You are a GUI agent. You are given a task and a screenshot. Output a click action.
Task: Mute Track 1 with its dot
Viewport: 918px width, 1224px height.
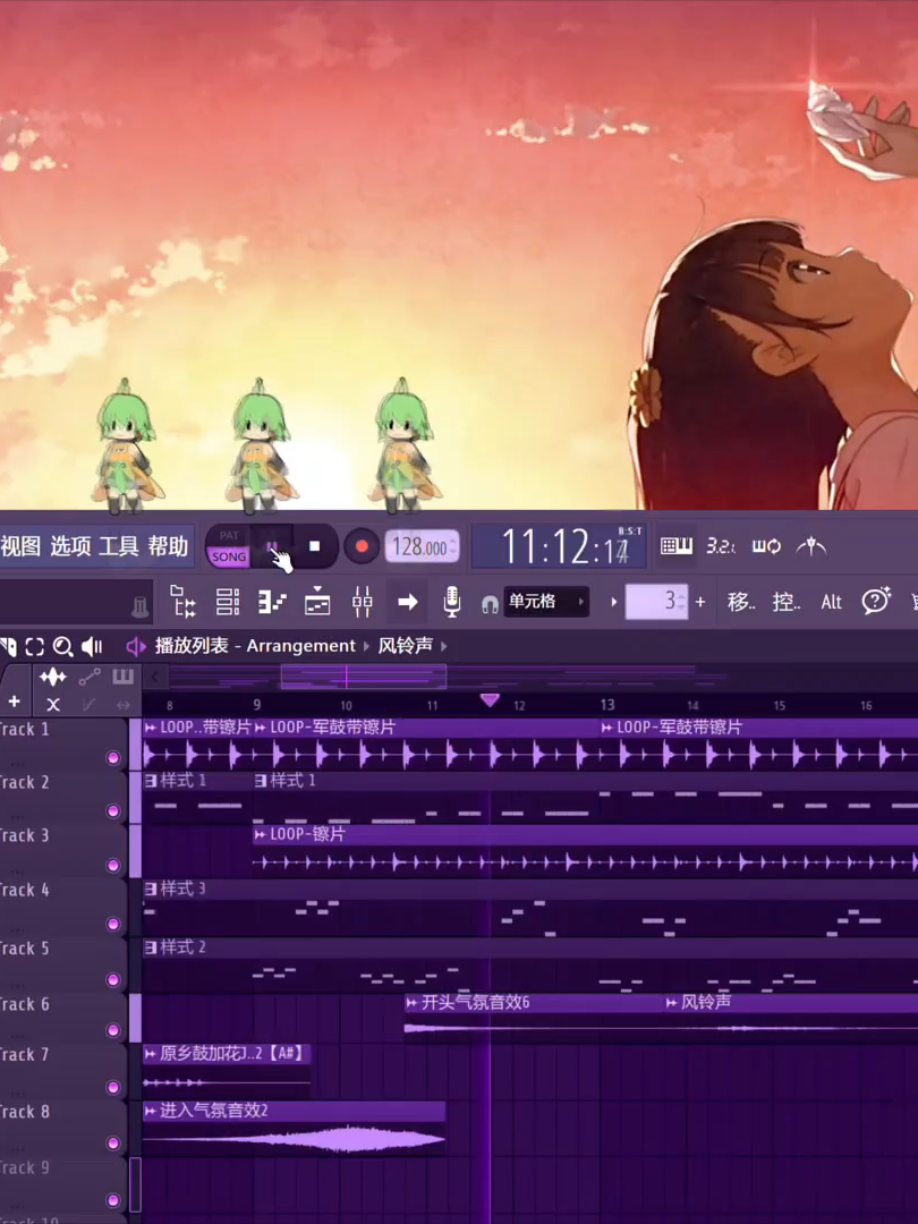tap(113, 758)
